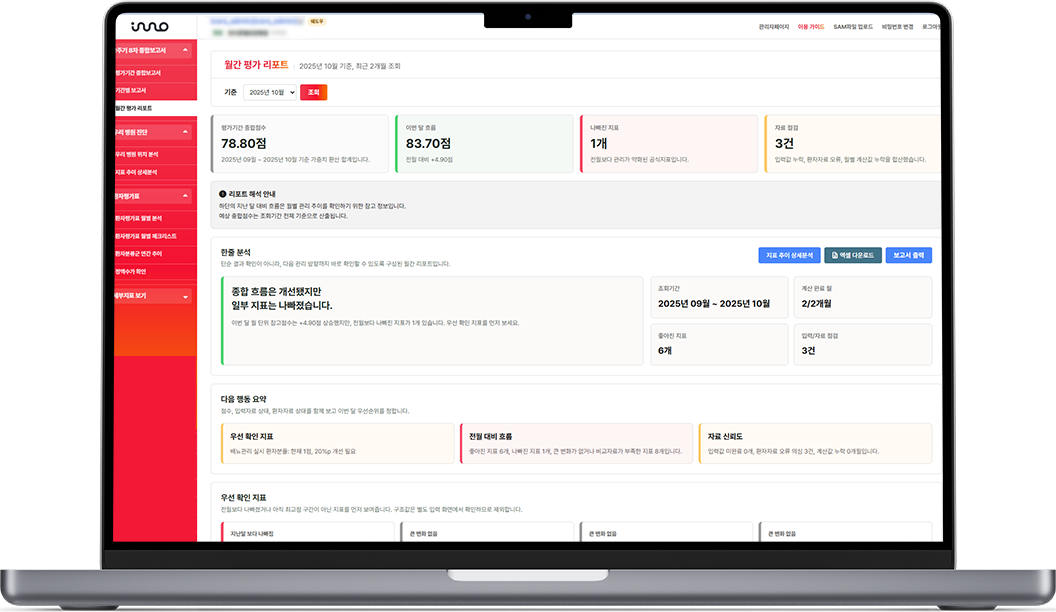Click the 조회기간 2025년 09월 ~ 2025년 10월 box
1056x612 pixels.
coord(719,297)
